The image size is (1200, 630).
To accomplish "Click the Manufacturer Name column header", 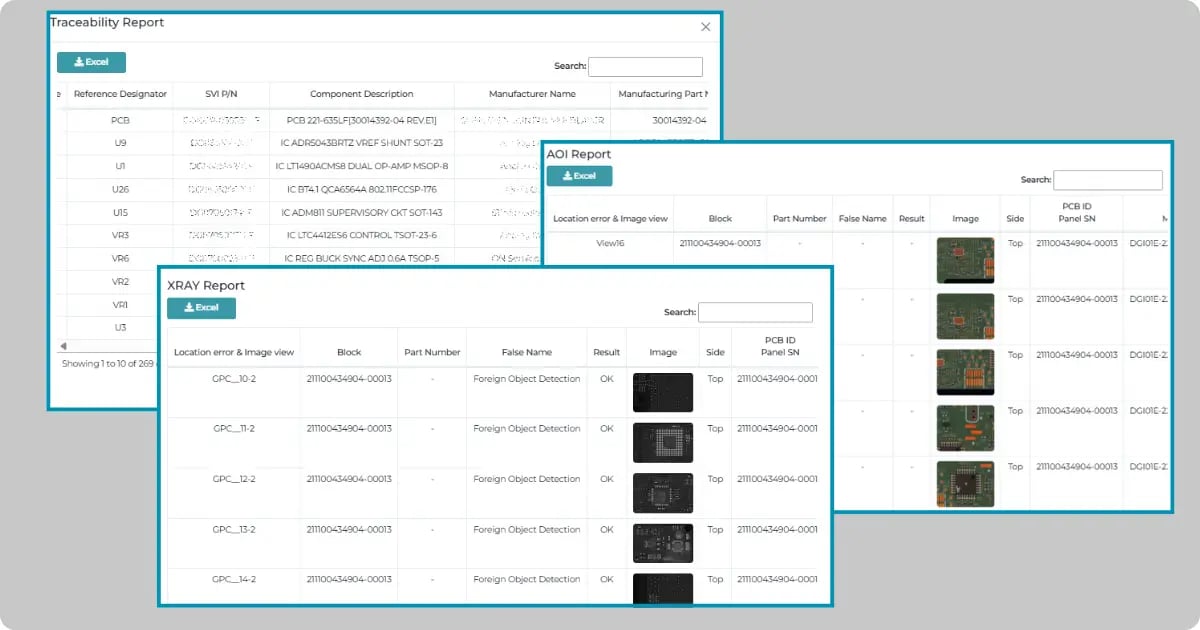I will pos(531,94).
